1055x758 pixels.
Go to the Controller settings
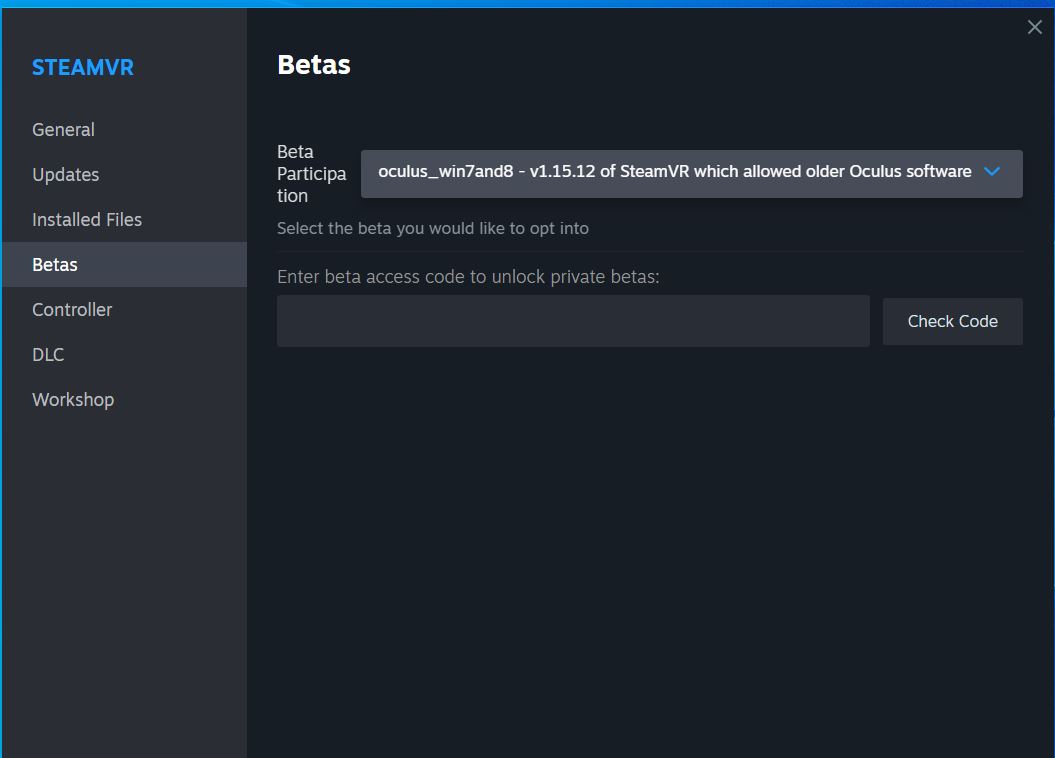click(72, 310)
